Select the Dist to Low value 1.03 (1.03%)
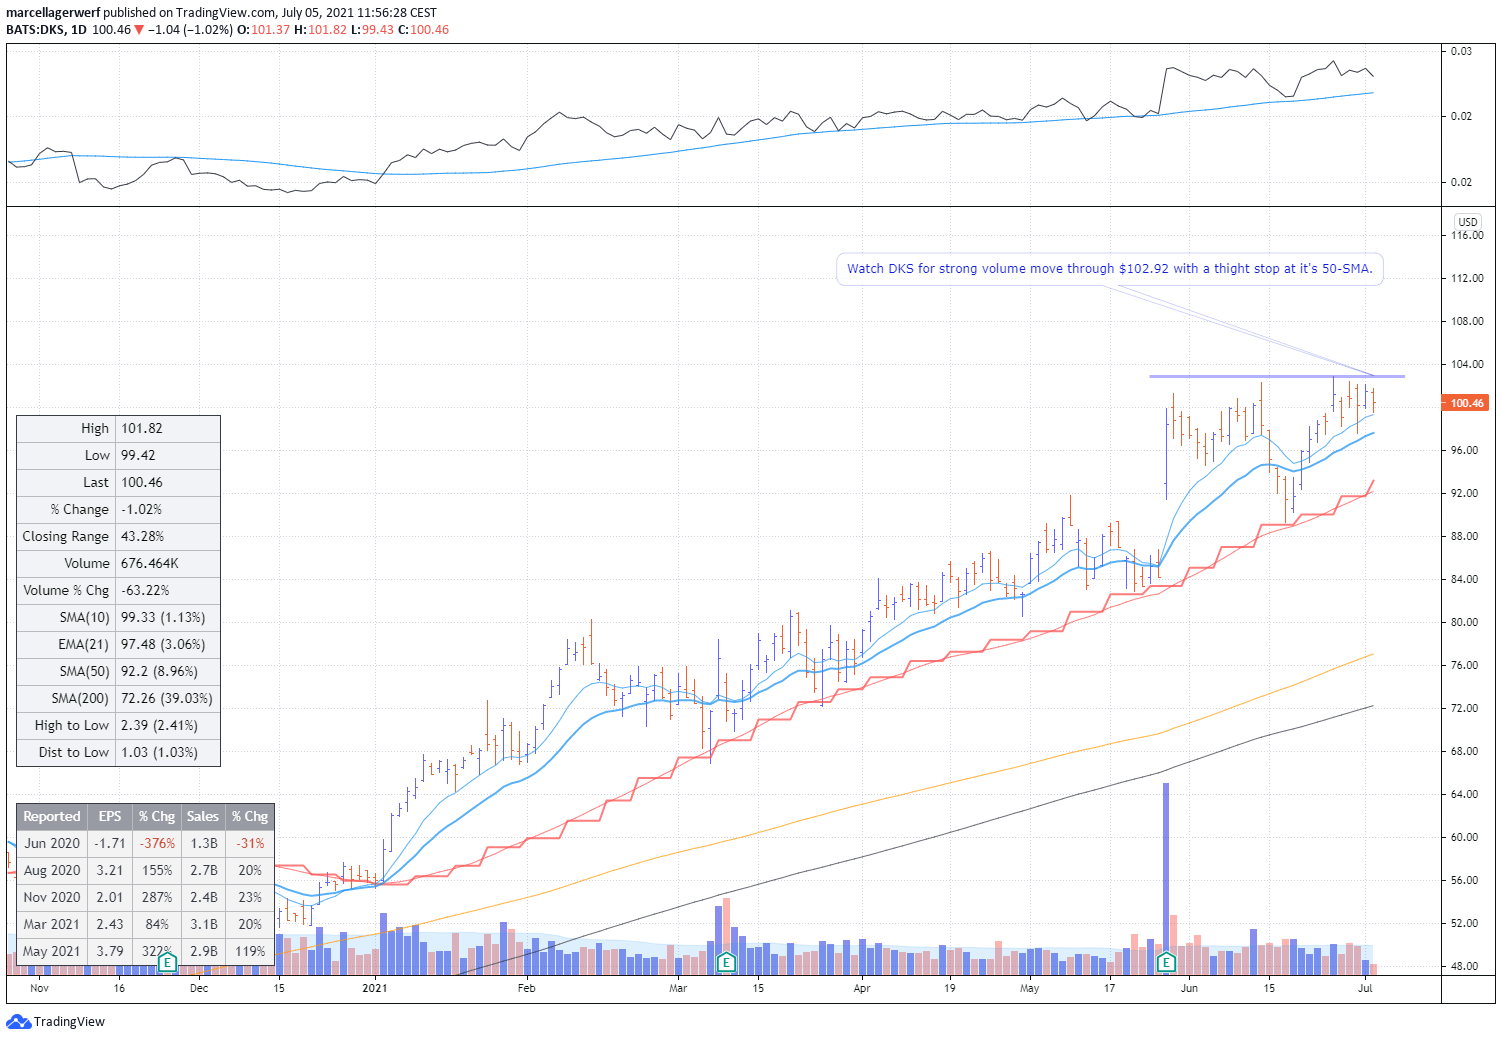The image size is (1502, 1040). (x=160, y=752)
